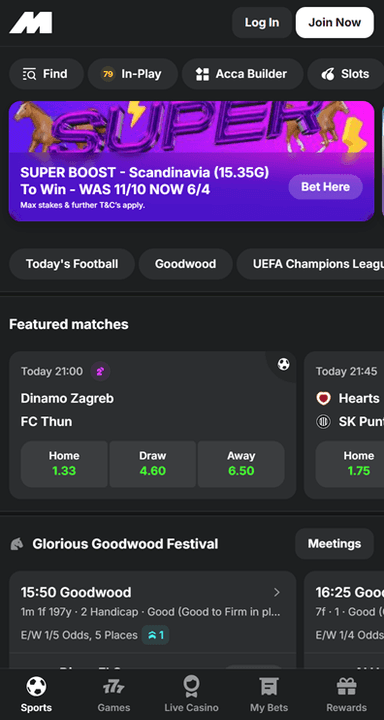The height and width of the screenshot is (720, 384).
Task: Open the Rewards gift icon
Action: 346,687
